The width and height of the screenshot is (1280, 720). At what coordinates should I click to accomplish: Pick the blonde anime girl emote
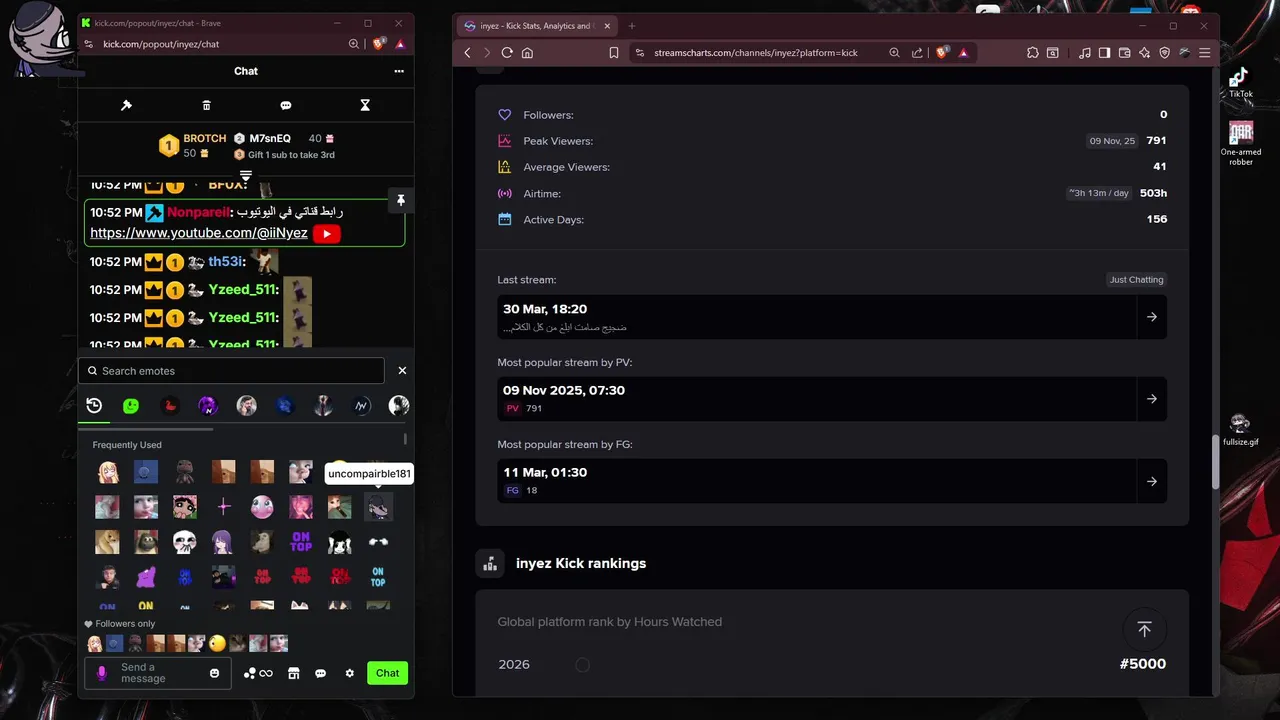click(107, 471)
